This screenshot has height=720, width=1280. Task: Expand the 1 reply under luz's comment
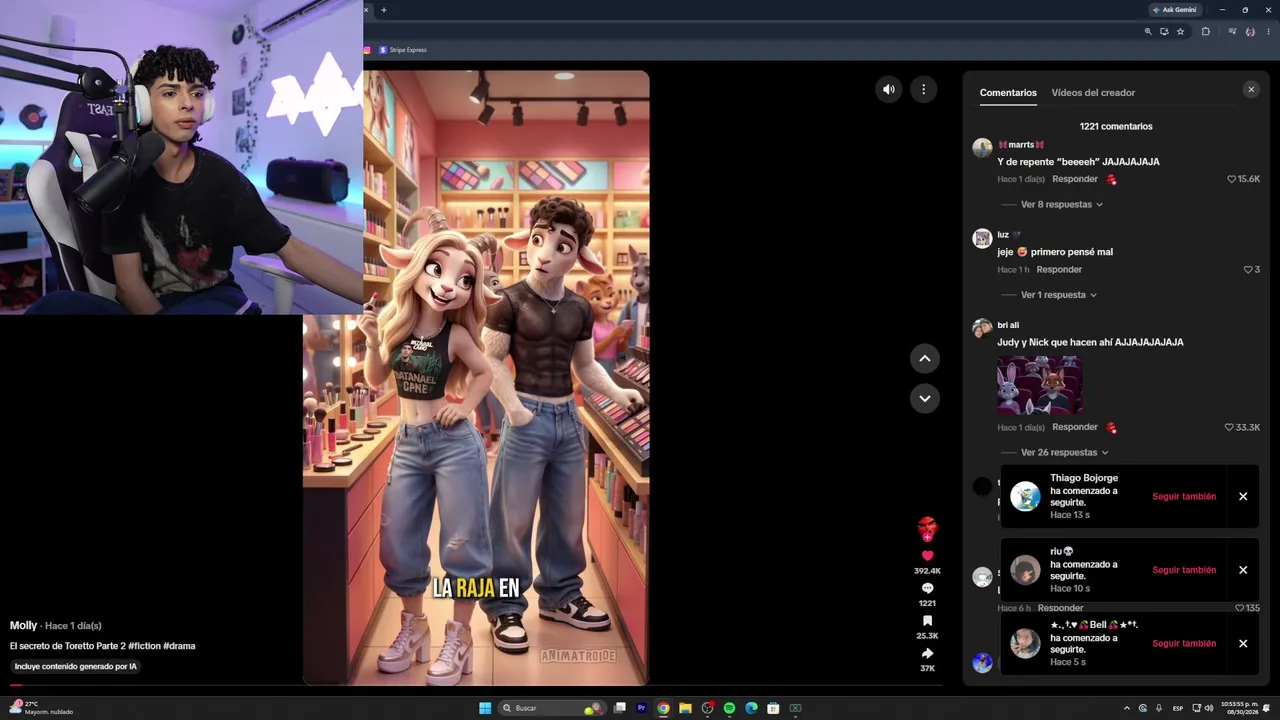(1058, 295)
